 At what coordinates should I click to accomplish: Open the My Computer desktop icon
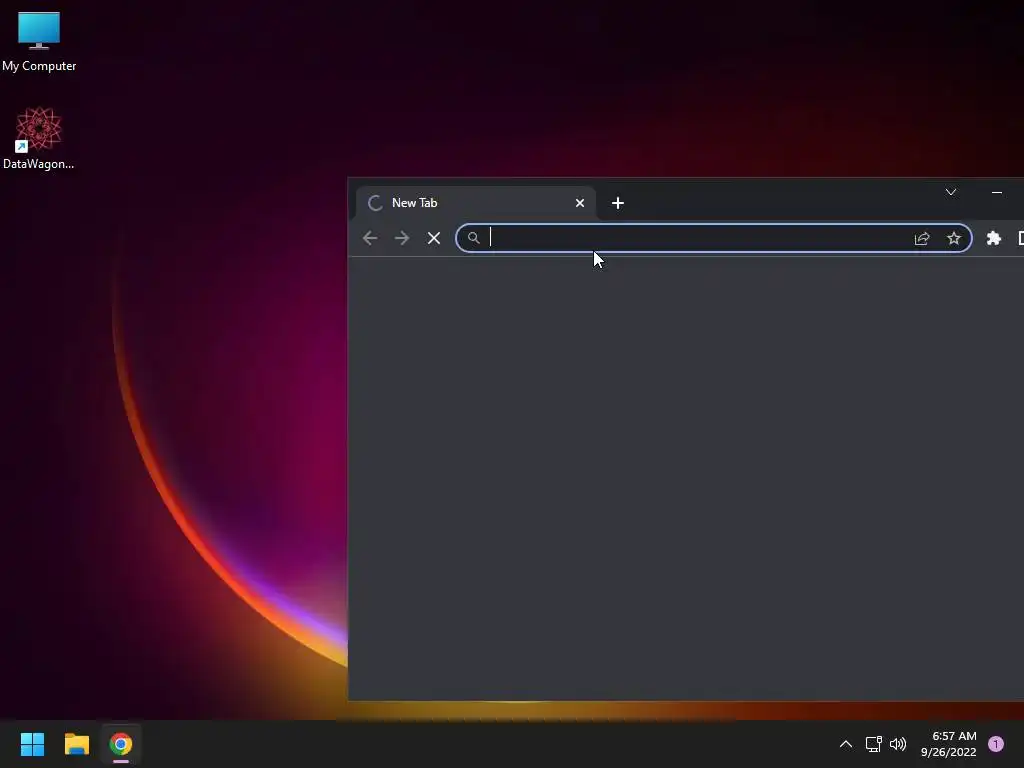pos(39,41)
